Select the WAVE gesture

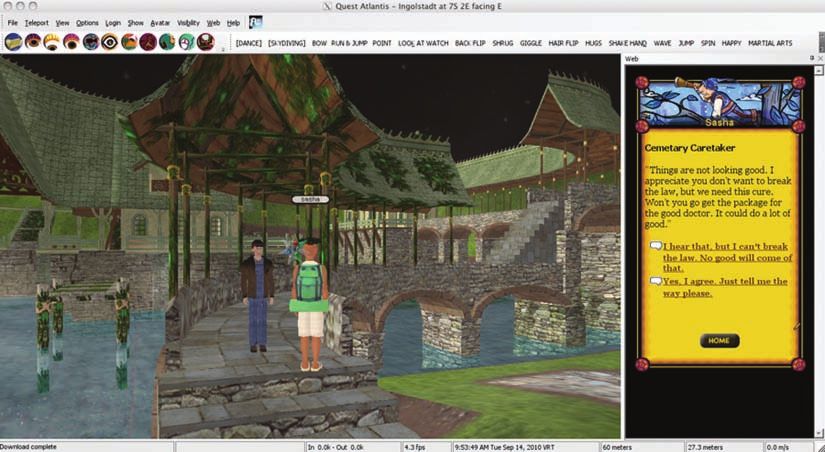[x=662, y=43]
